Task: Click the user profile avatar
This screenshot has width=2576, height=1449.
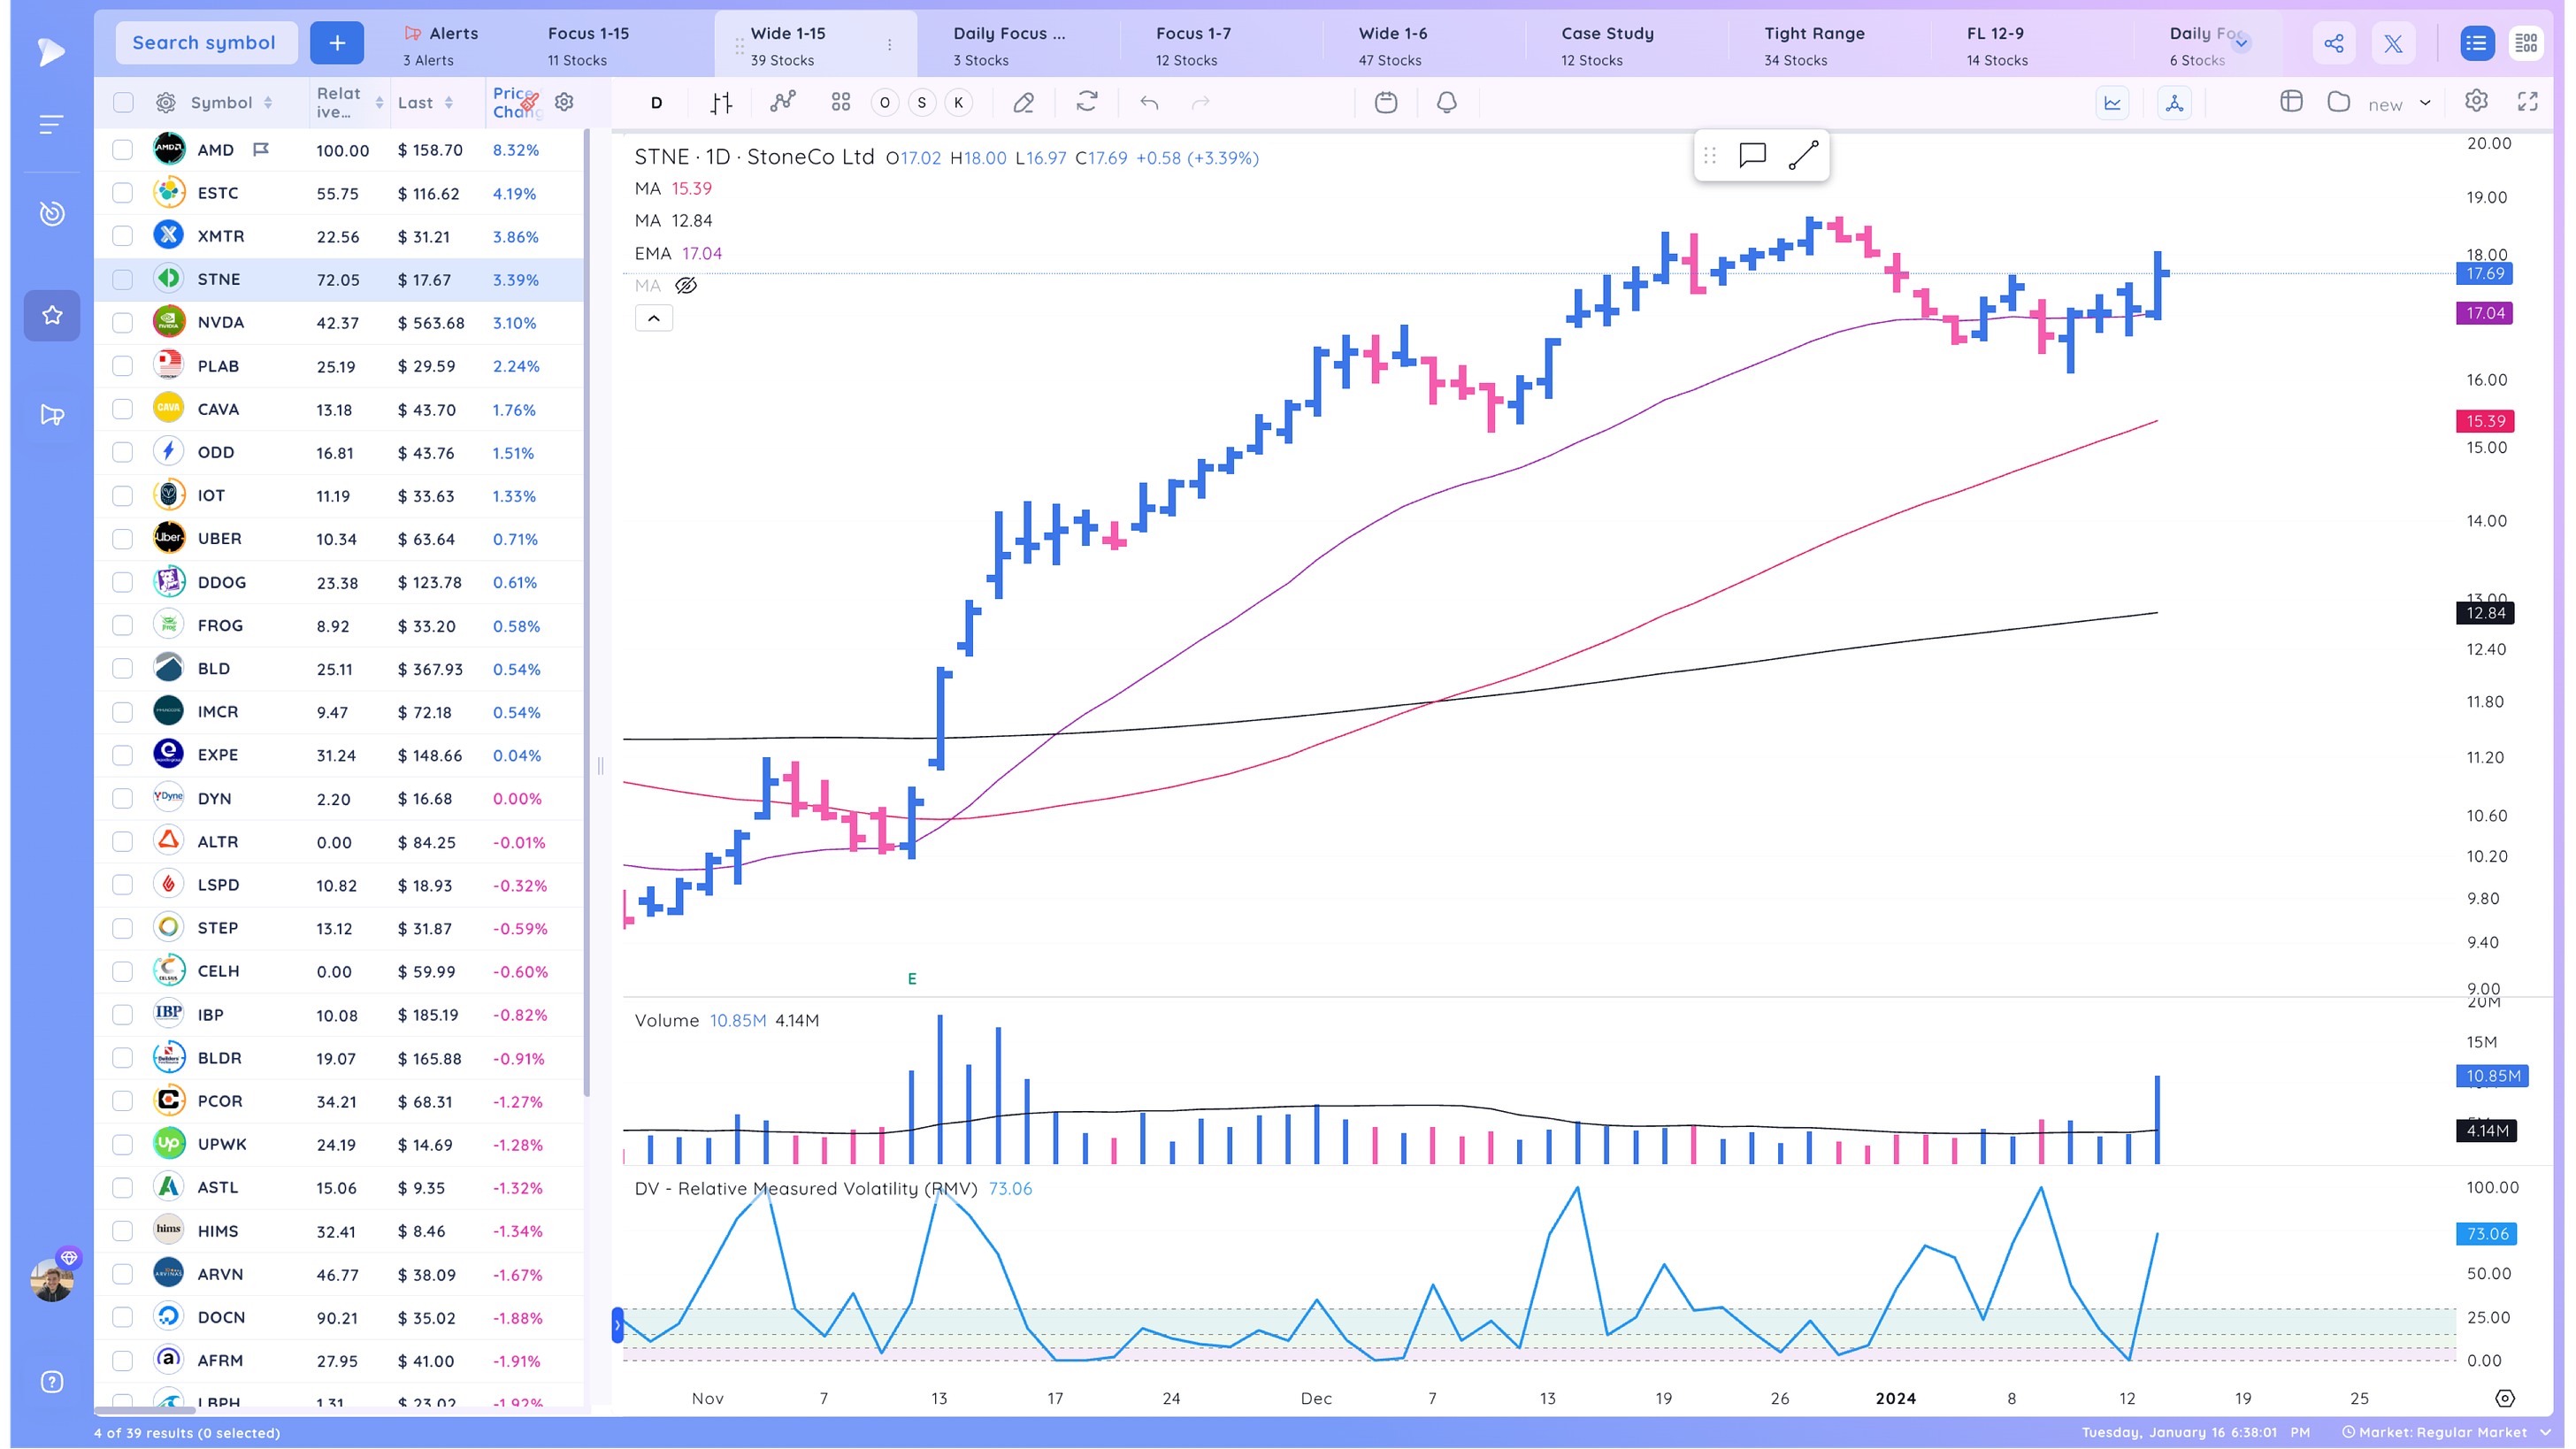Action: (52, 1279)
